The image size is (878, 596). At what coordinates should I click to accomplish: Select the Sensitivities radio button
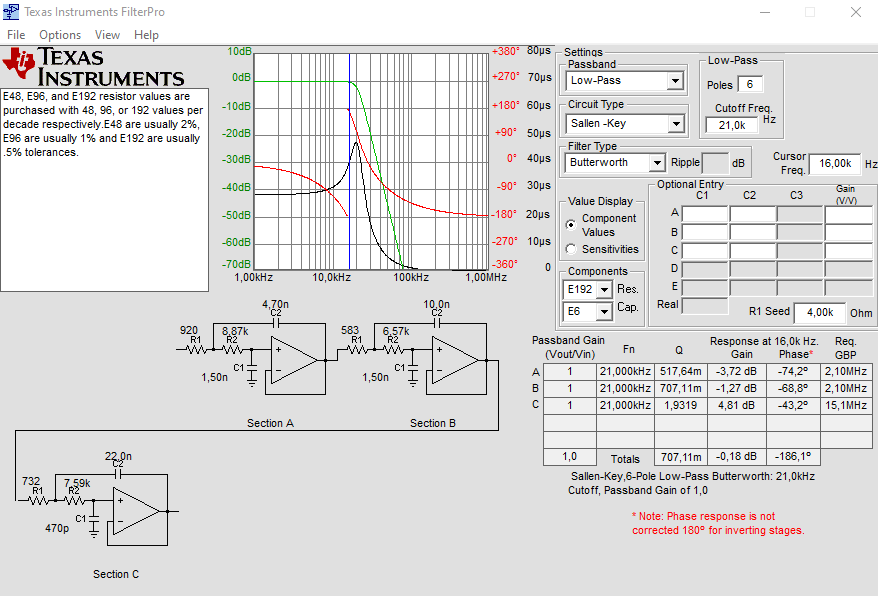[x=571, y=249]
